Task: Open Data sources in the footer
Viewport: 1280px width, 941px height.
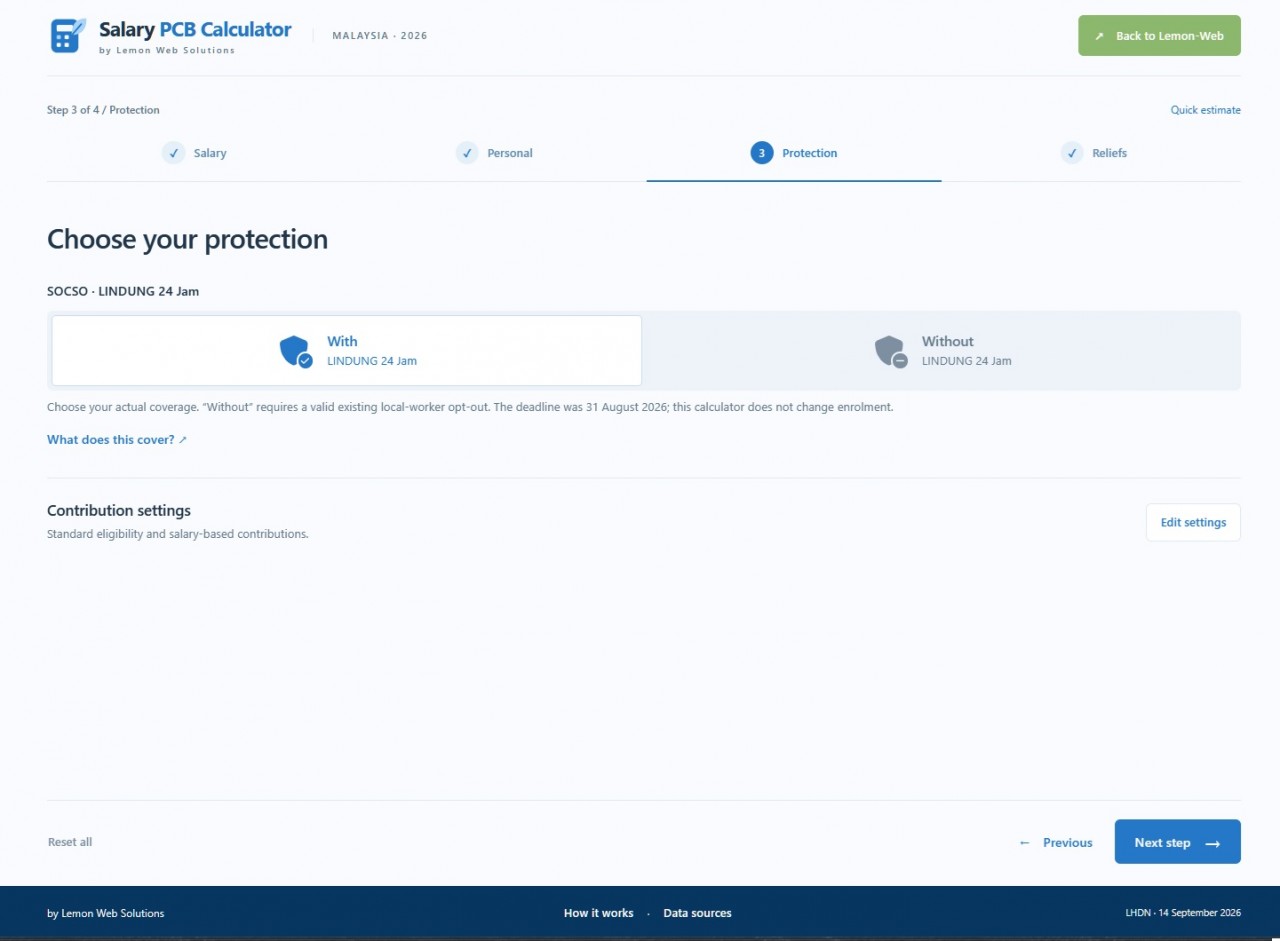Action: click(697, 913)
